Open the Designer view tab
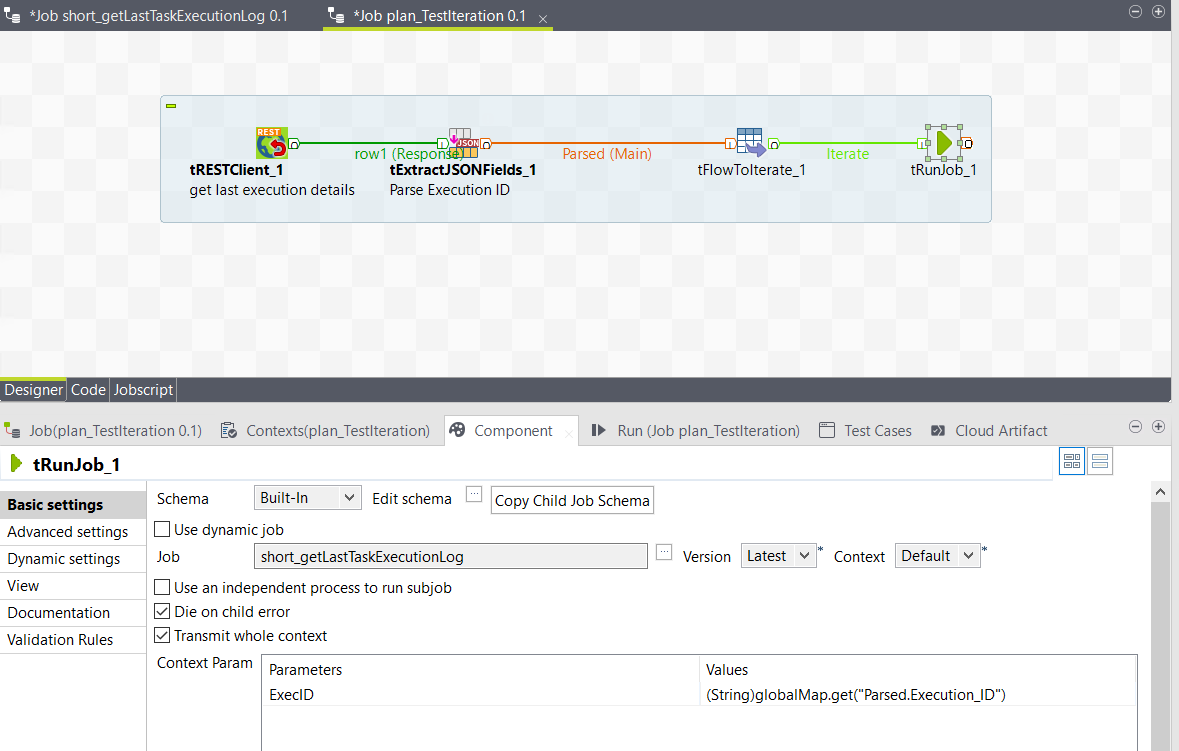 click(x=33, y=389)
